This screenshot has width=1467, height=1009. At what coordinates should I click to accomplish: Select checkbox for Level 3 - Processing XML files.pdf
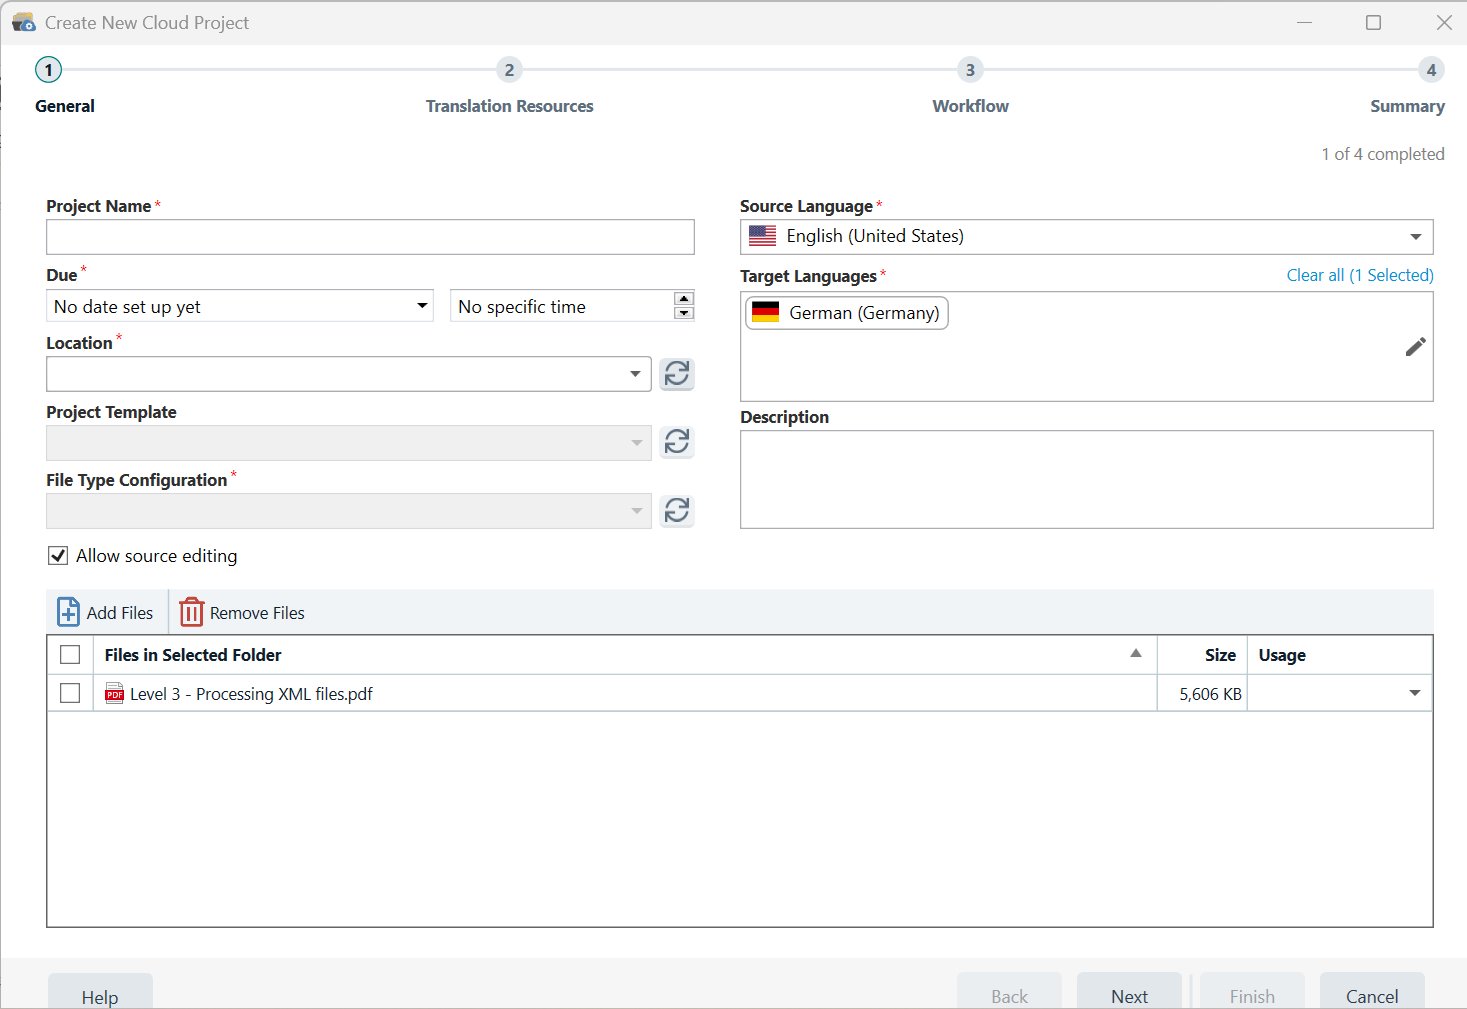70,693
